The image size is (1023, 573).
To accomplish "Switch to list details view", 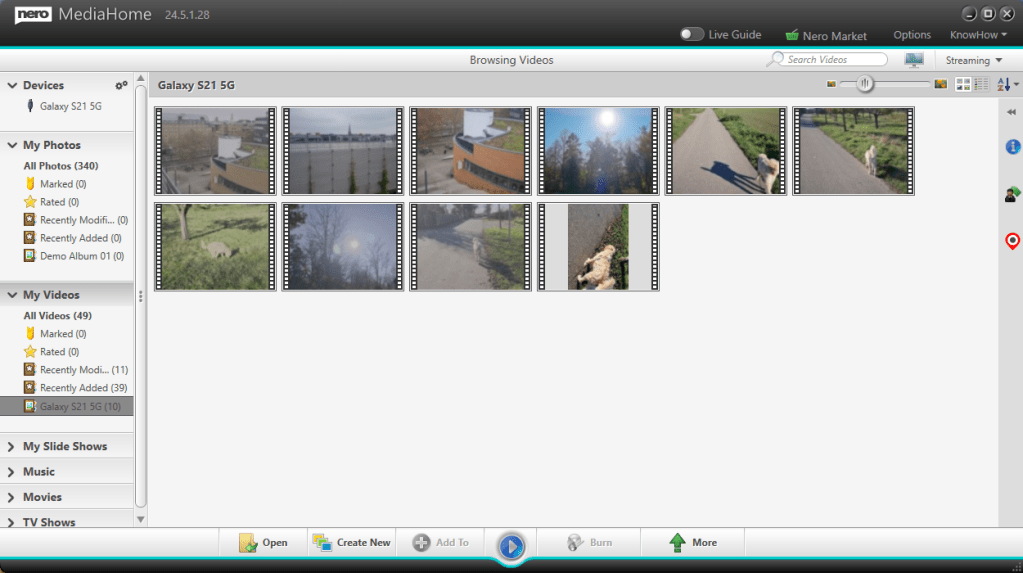I will coord(981,85).
